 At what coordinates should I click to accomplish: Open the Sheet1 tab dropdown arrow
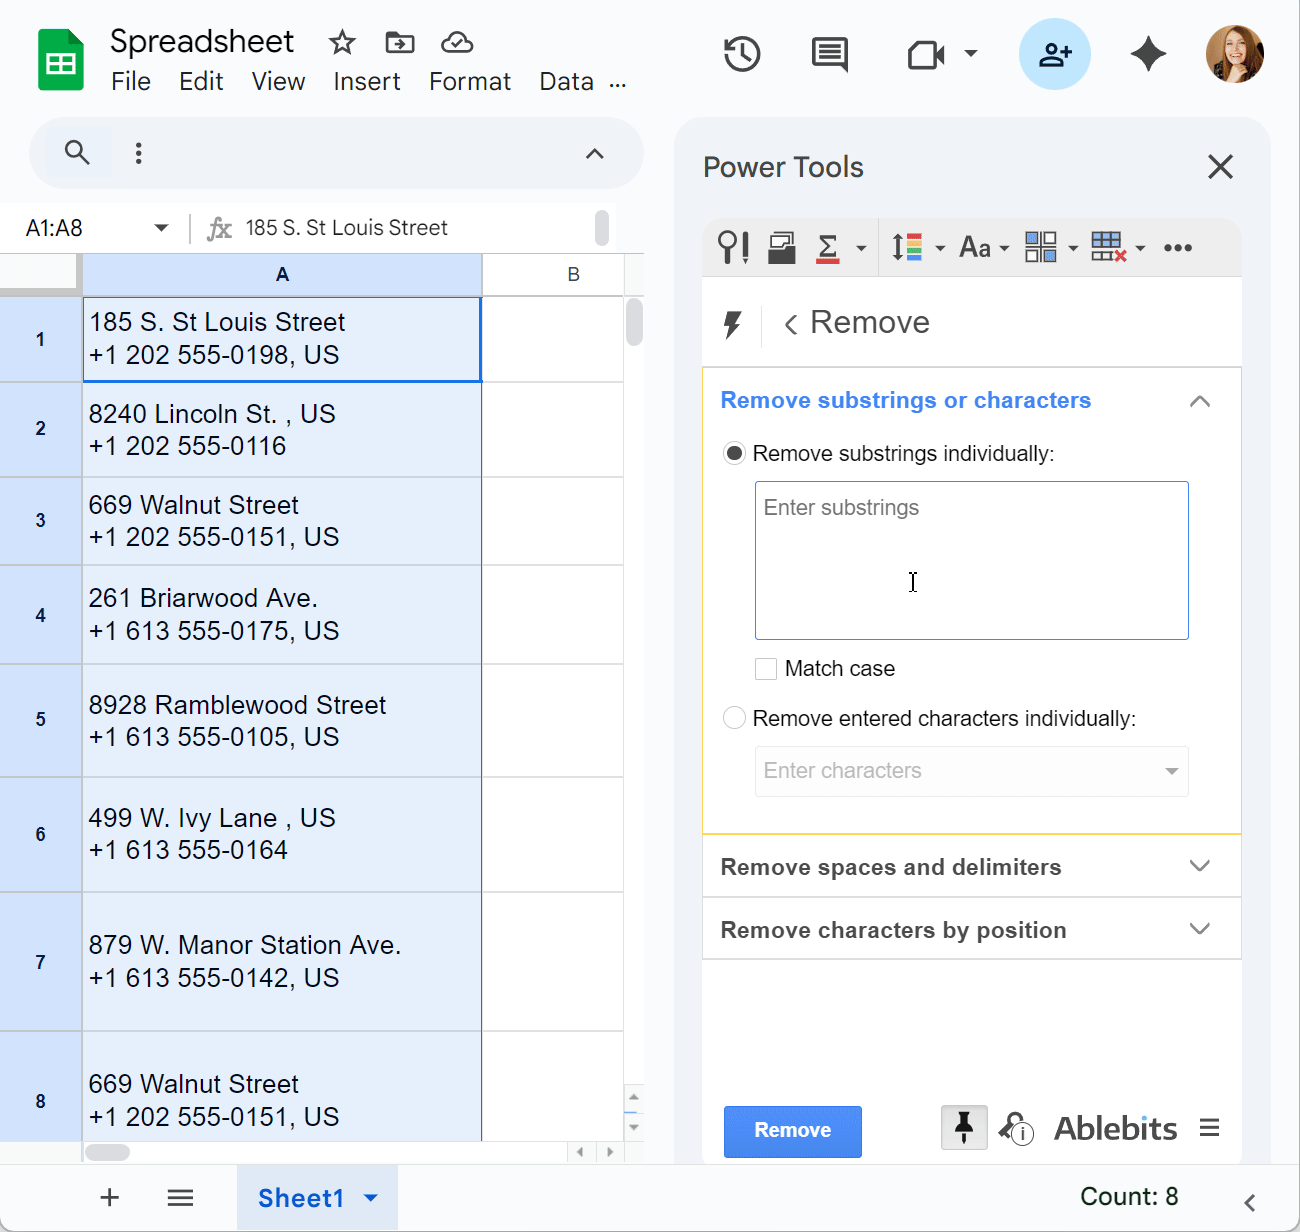coord(371,1198)
